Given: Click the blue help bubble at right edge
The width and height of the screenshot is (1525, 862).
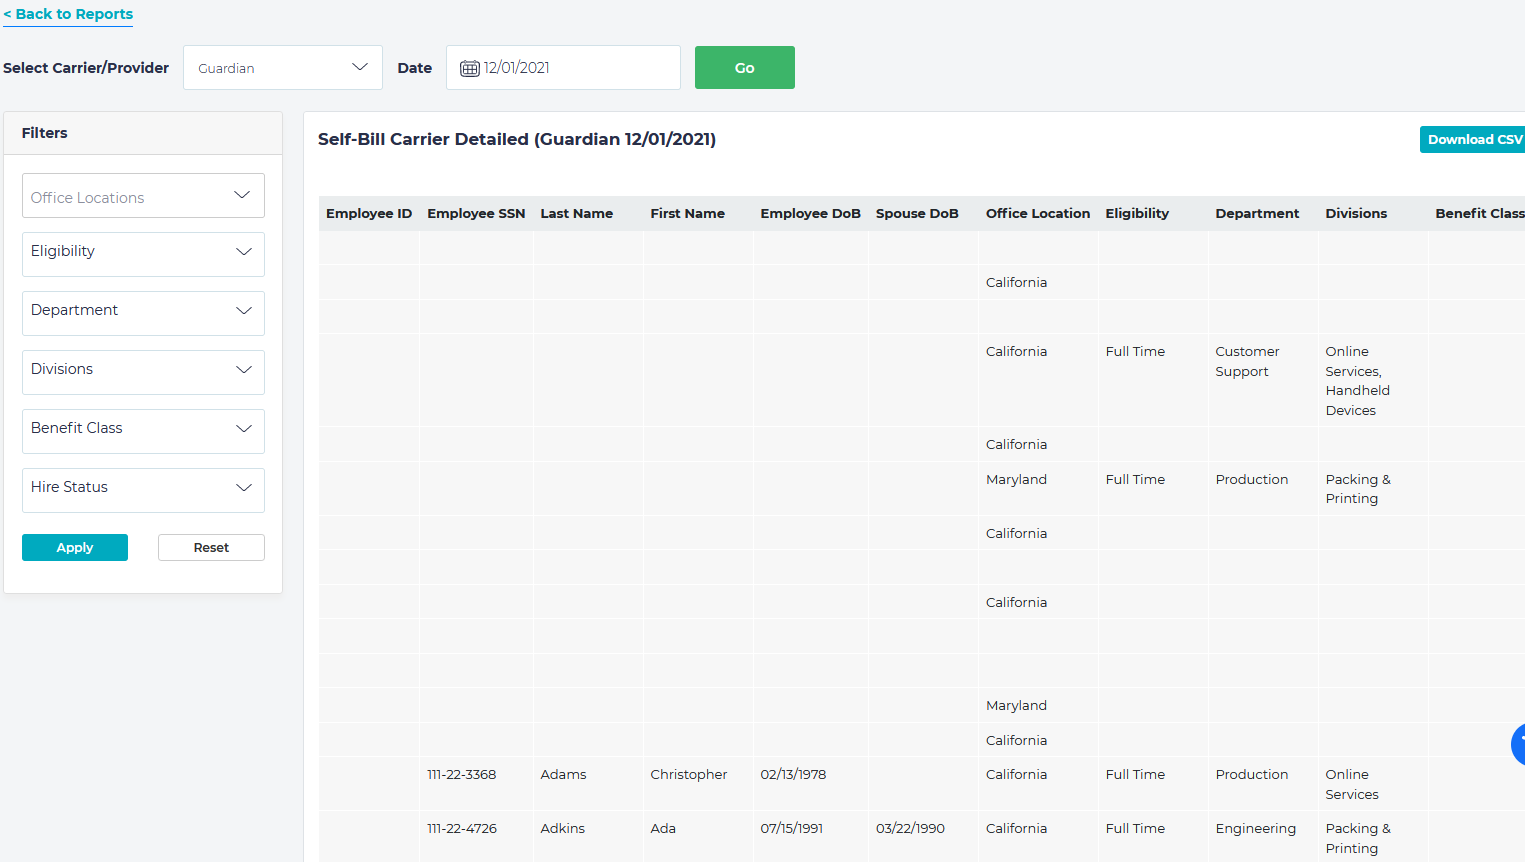Looking at the screenshot, I should [1518, 744].
